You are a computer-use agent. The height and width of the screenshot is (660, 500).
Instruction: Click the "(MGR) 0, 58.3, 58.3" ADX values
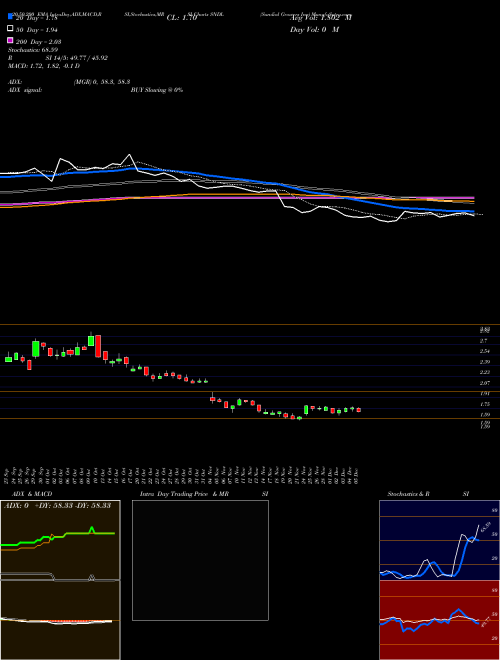tap(102, 82)
